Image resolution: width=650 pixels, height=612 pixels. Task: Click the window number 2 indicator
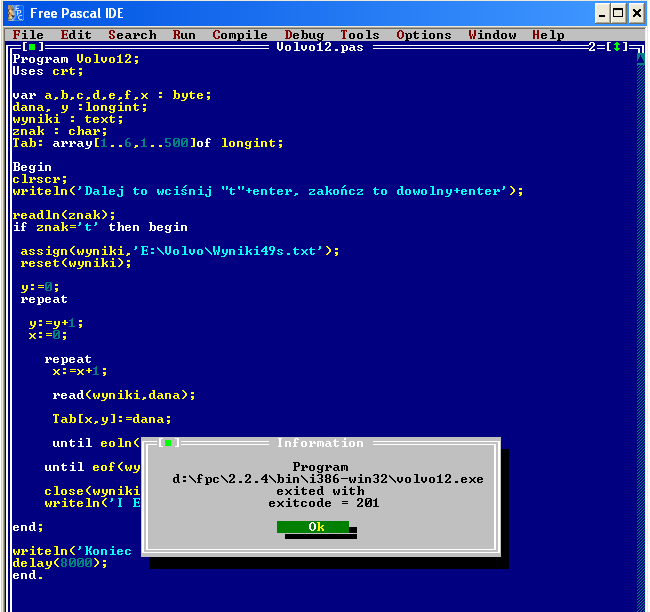coord(593,47)
